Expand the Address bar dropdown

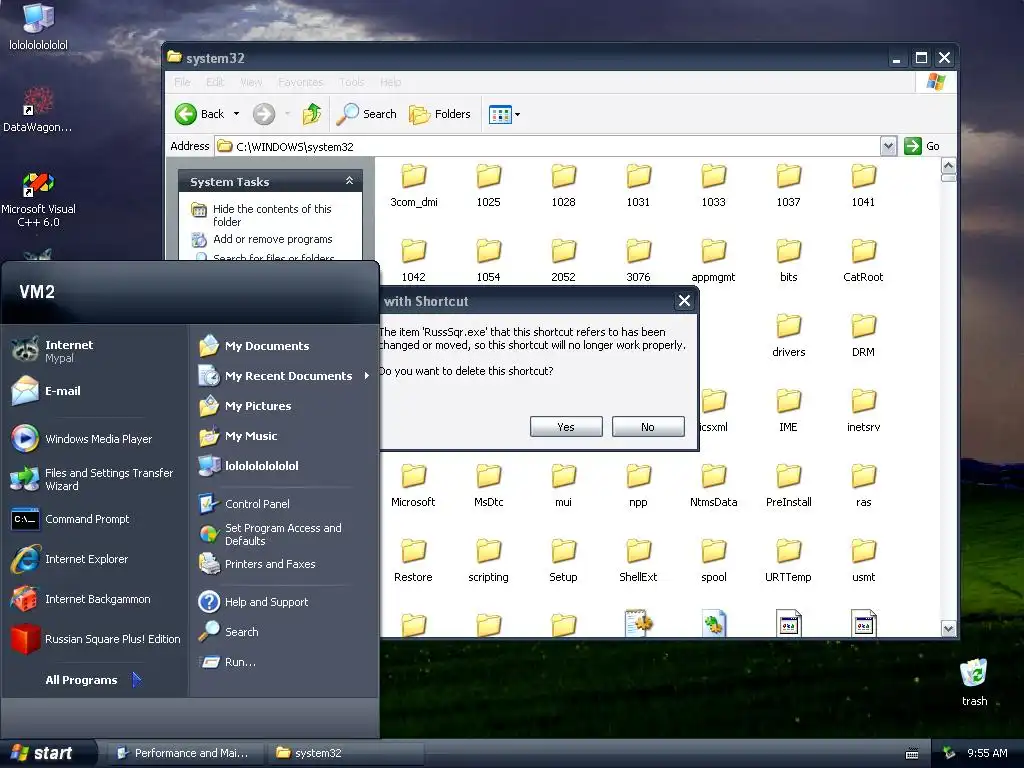[x=888, y=146]
